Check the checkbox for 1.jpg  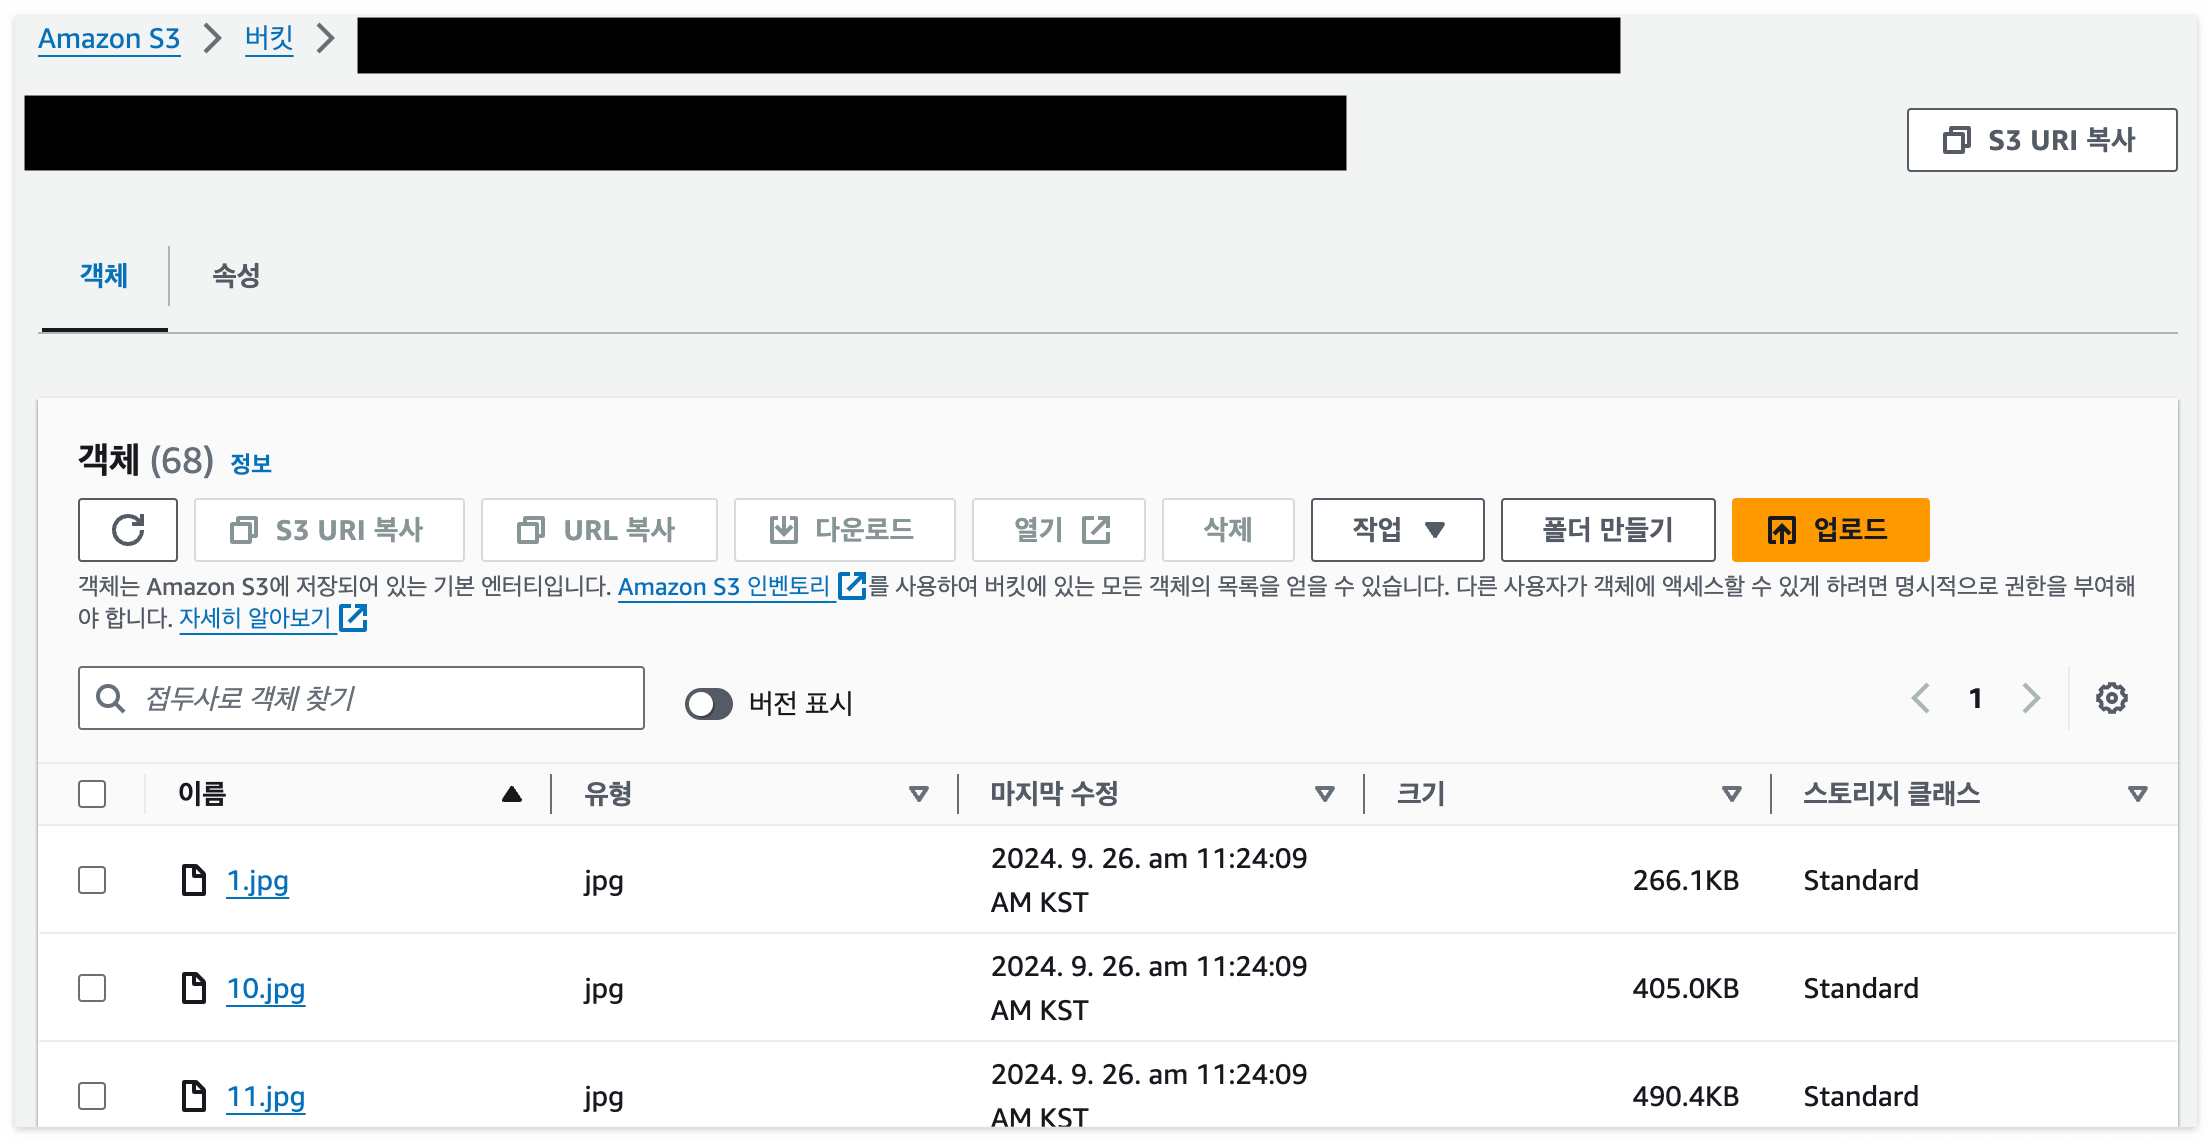92,880
